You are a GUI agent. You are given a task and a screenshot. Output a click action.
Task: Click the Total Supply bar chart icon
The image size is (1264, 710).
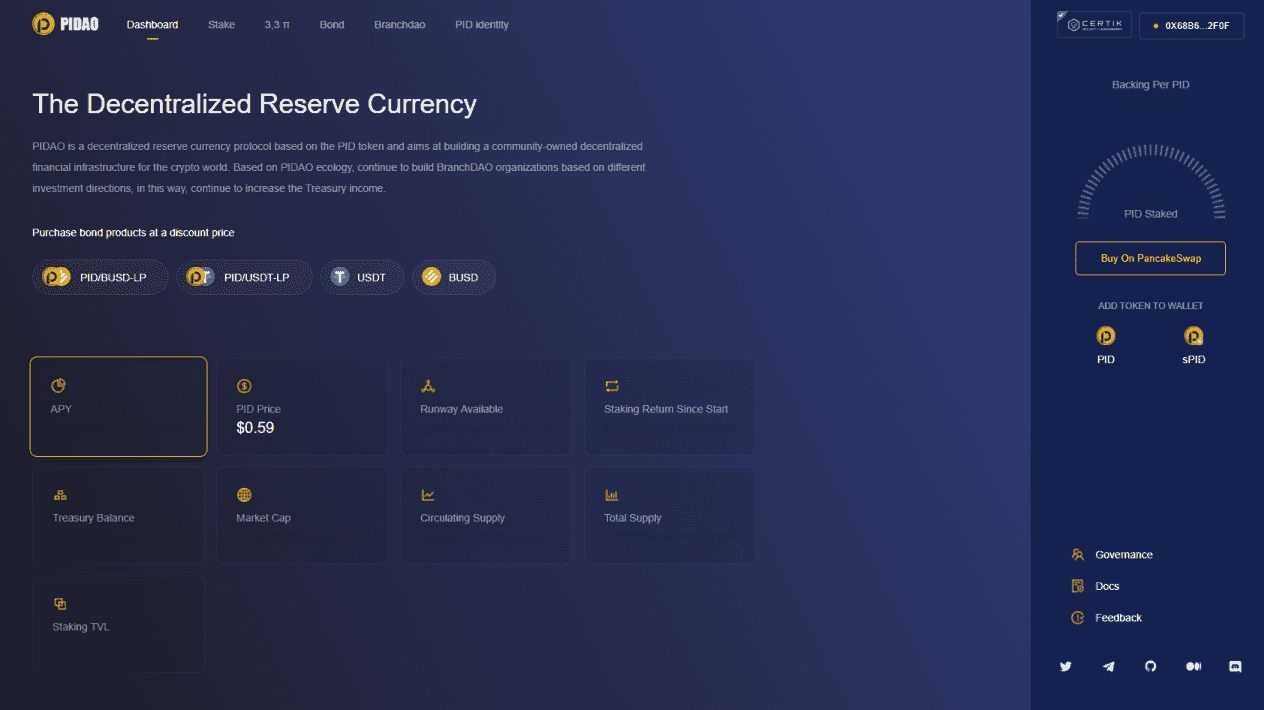click(612, 495)
